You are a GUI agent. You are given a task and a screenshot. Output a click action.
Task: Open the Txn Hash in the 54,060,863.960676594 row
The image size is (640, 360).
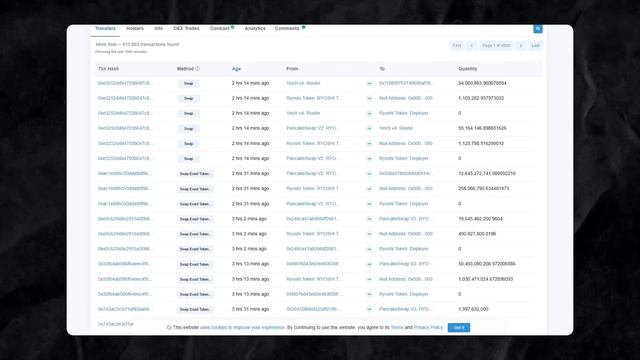pos(125,83)
